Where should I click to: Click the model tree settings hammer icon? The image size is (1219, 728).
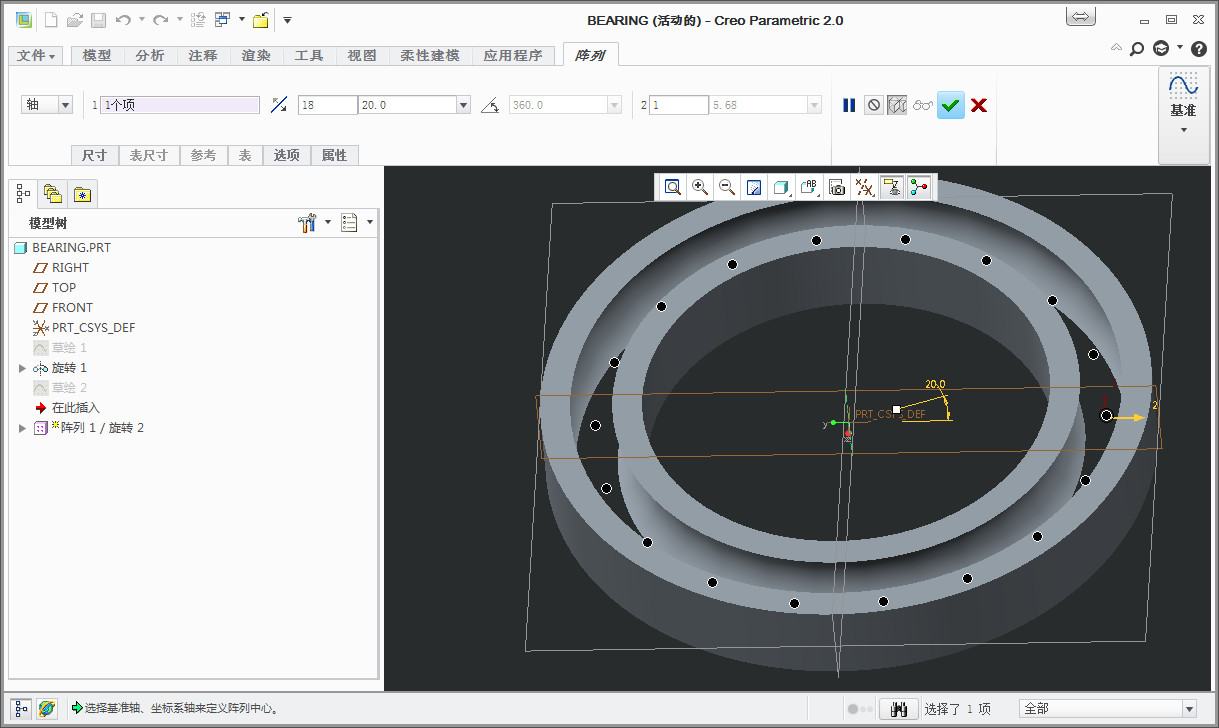308,223
